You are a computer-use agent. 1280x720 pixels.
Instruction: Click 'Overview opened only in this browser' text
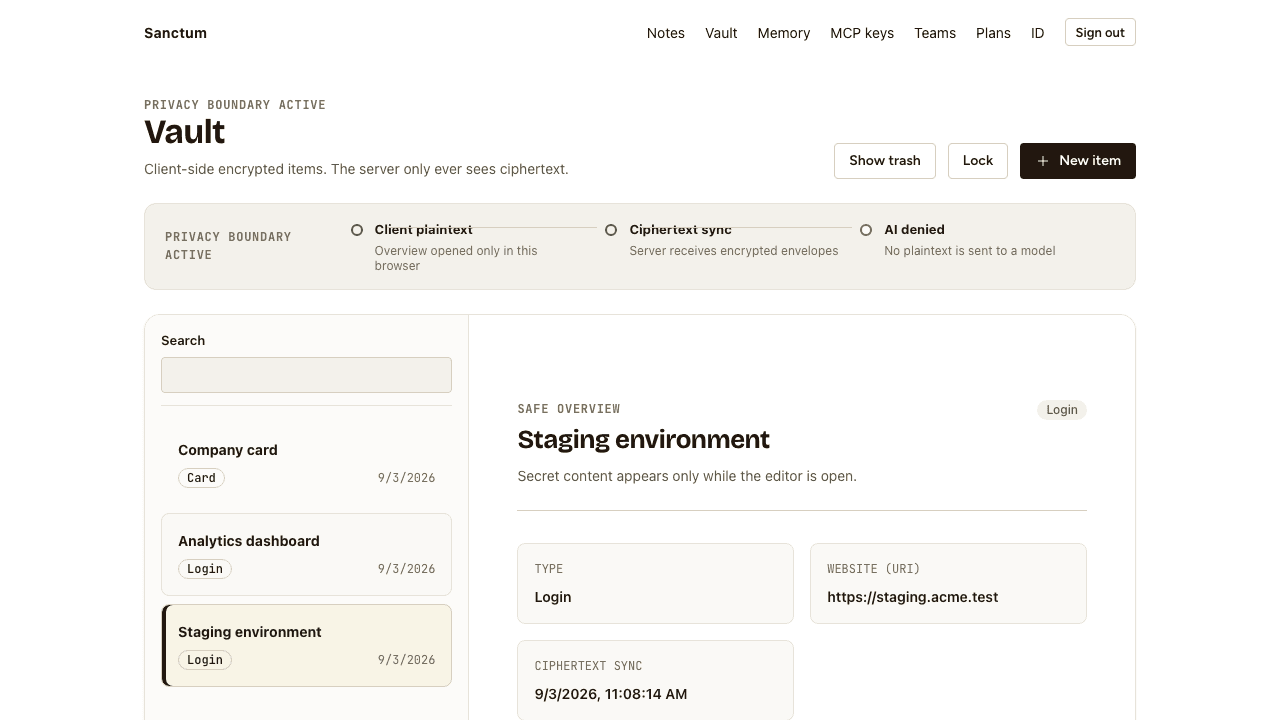coord(456,258)
